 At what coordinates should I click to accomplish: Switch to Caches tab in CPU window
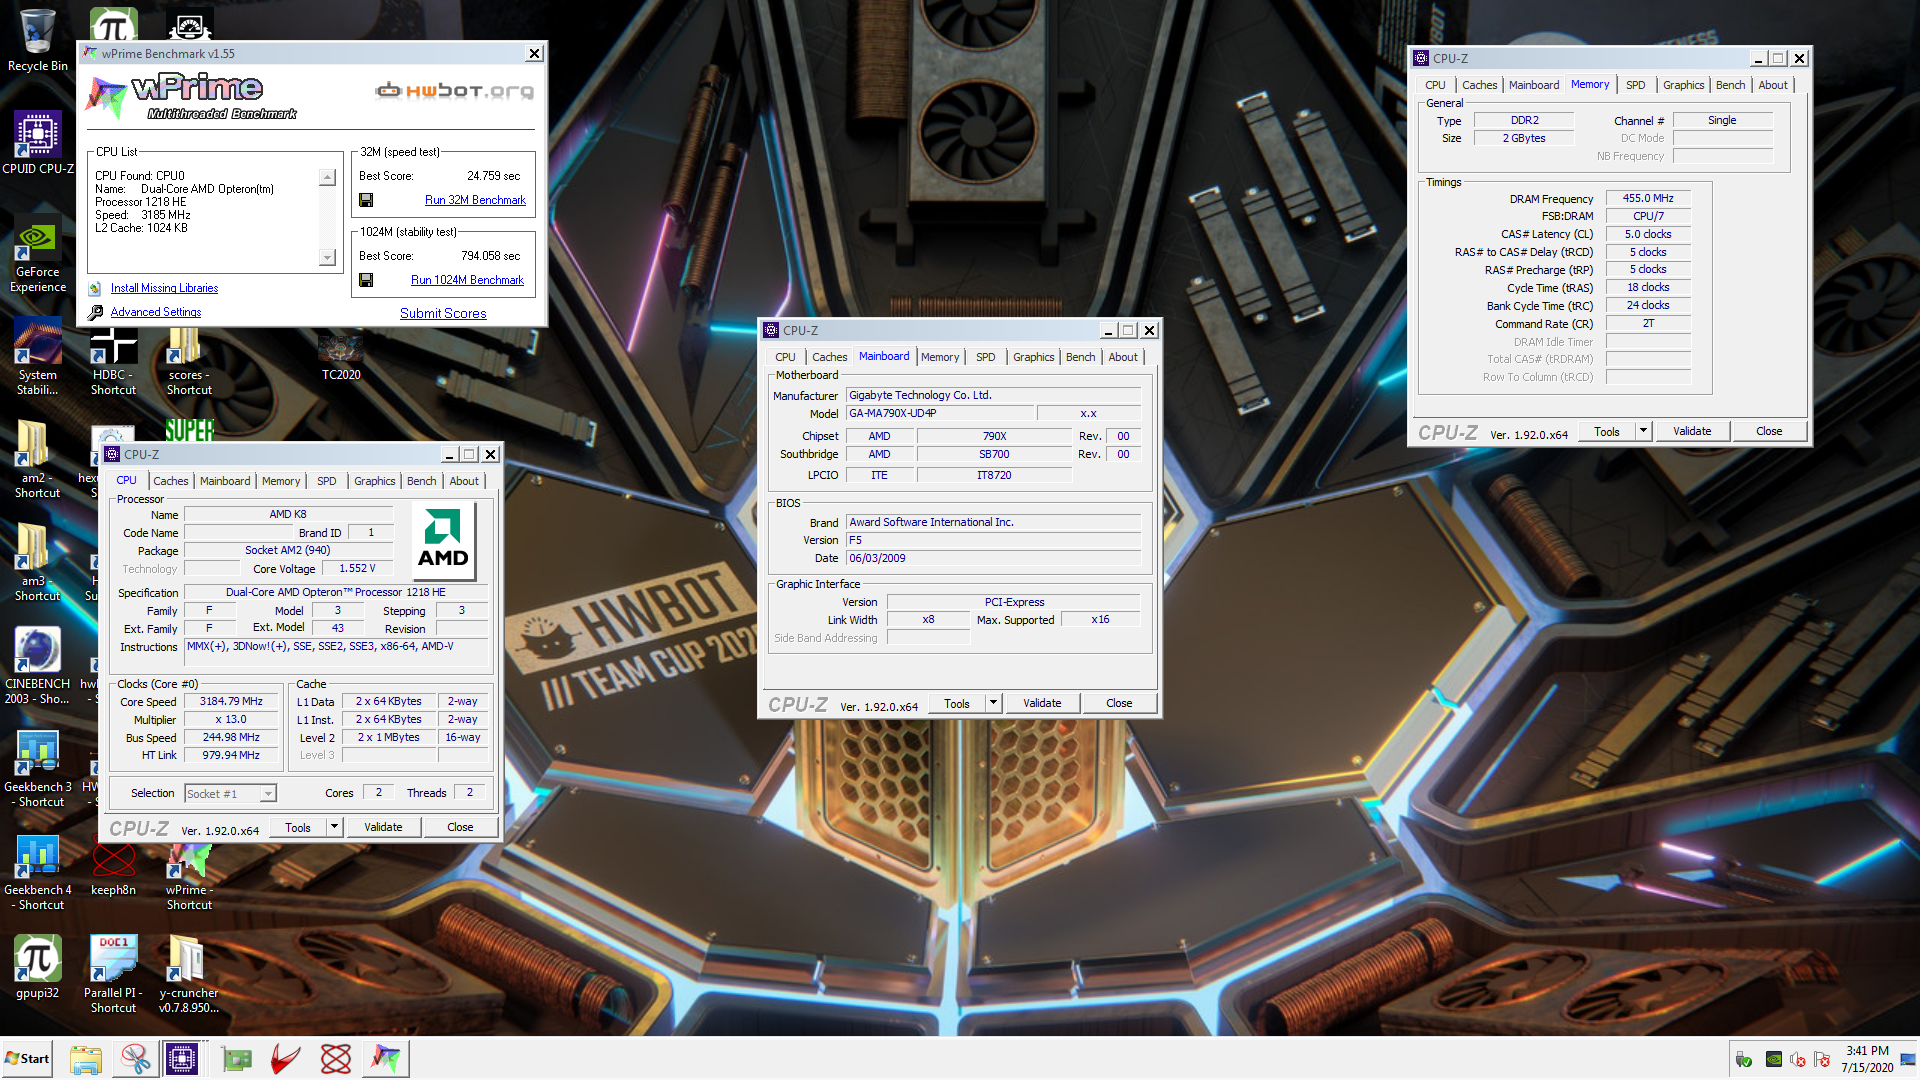click(170, 481)
